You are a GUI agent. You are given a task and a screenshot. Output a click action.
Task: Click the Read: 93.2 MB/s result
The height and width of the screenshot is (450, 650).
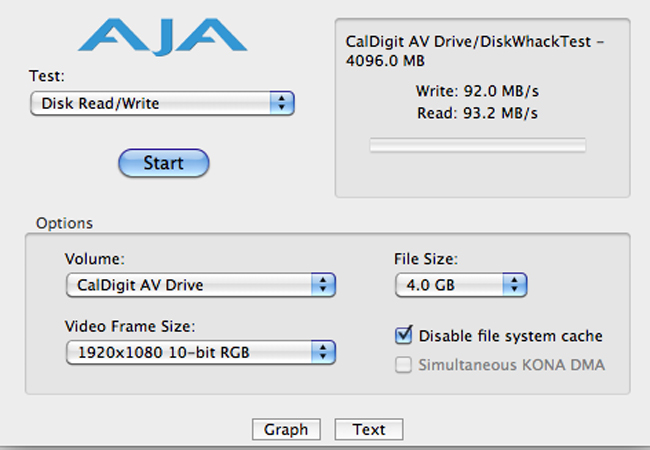pos(477,113)
